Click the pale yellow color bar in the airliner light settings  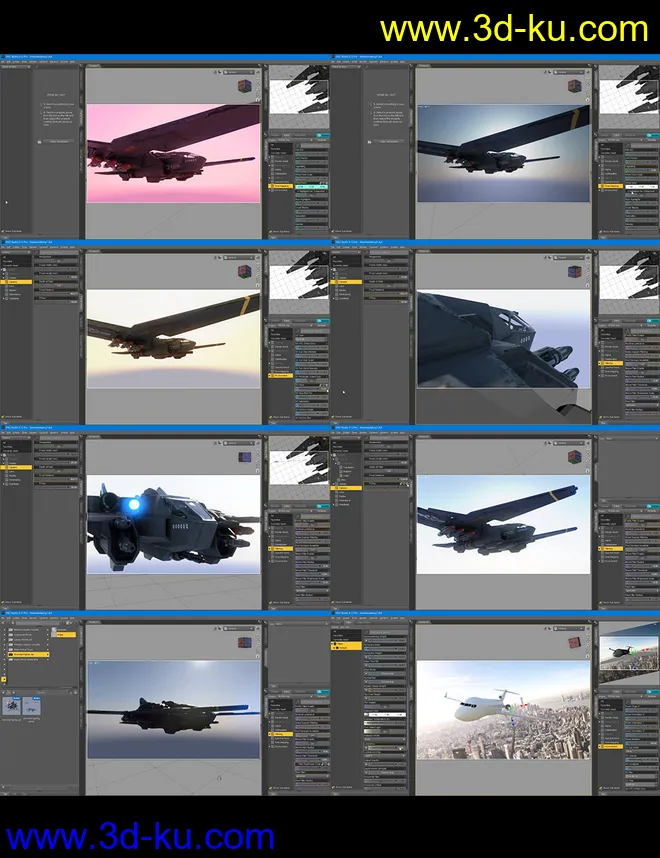(x=385, y=731)
